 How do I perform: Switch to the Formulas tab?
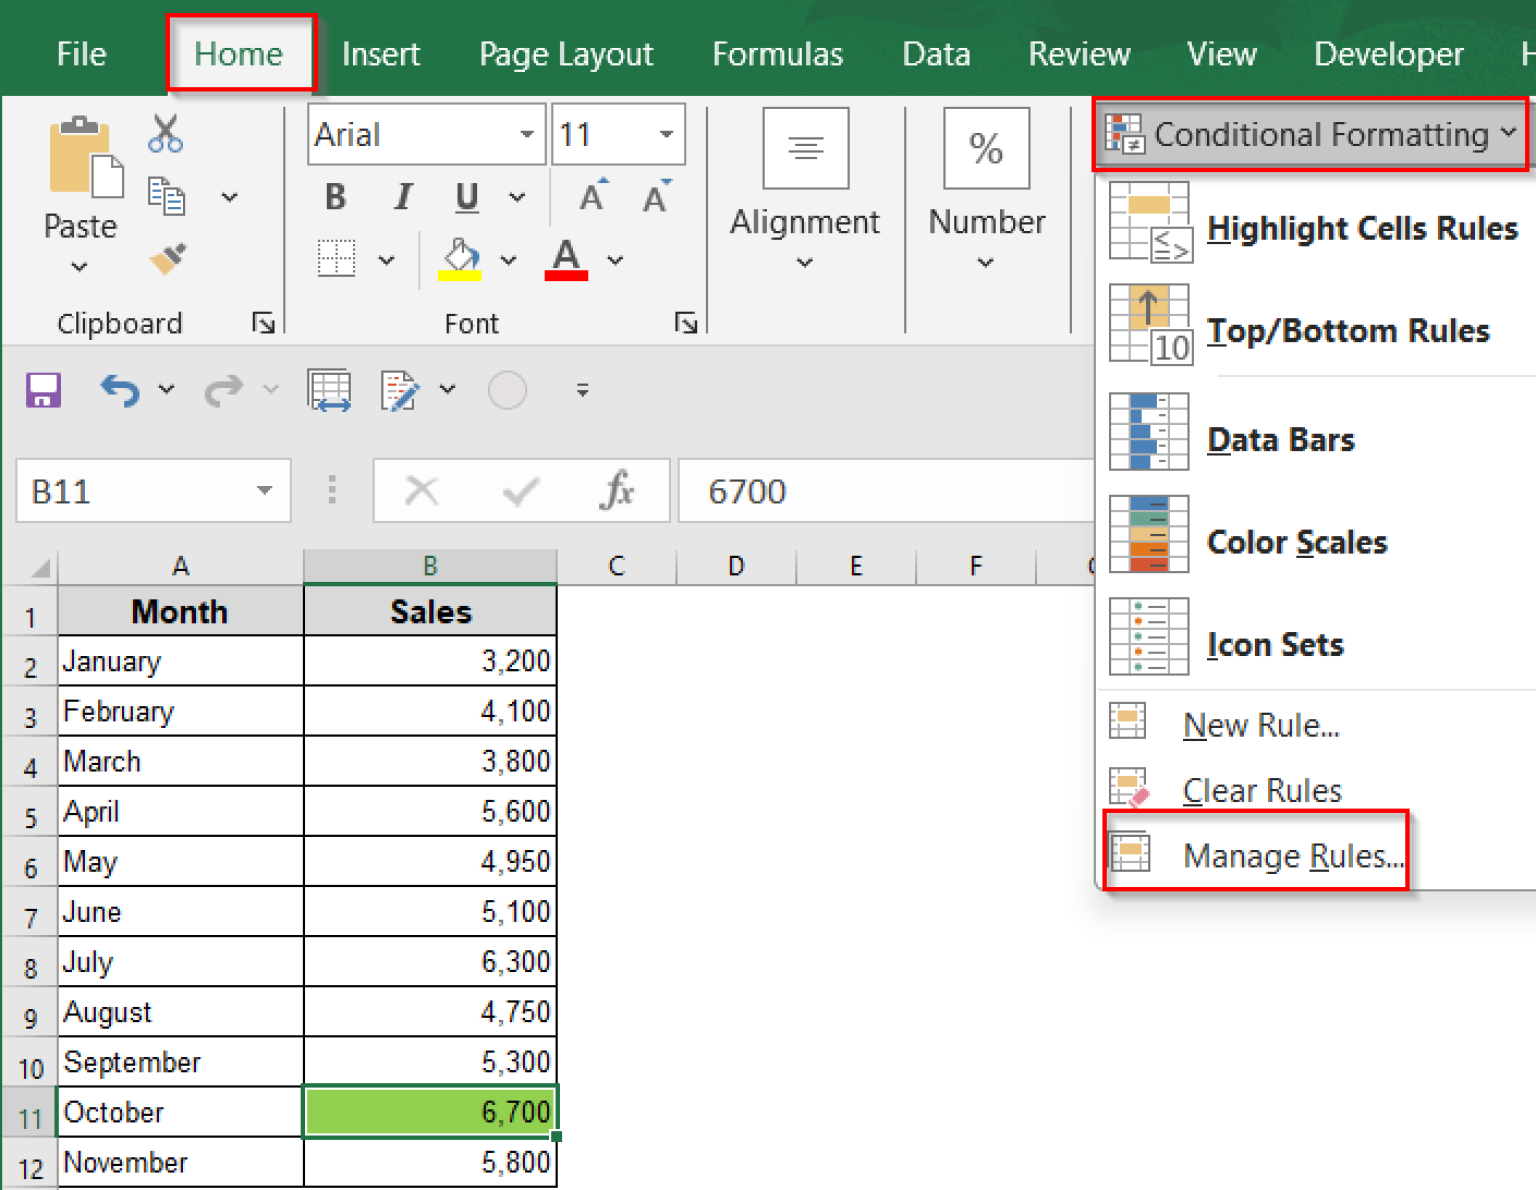click(x=777, y=55)
